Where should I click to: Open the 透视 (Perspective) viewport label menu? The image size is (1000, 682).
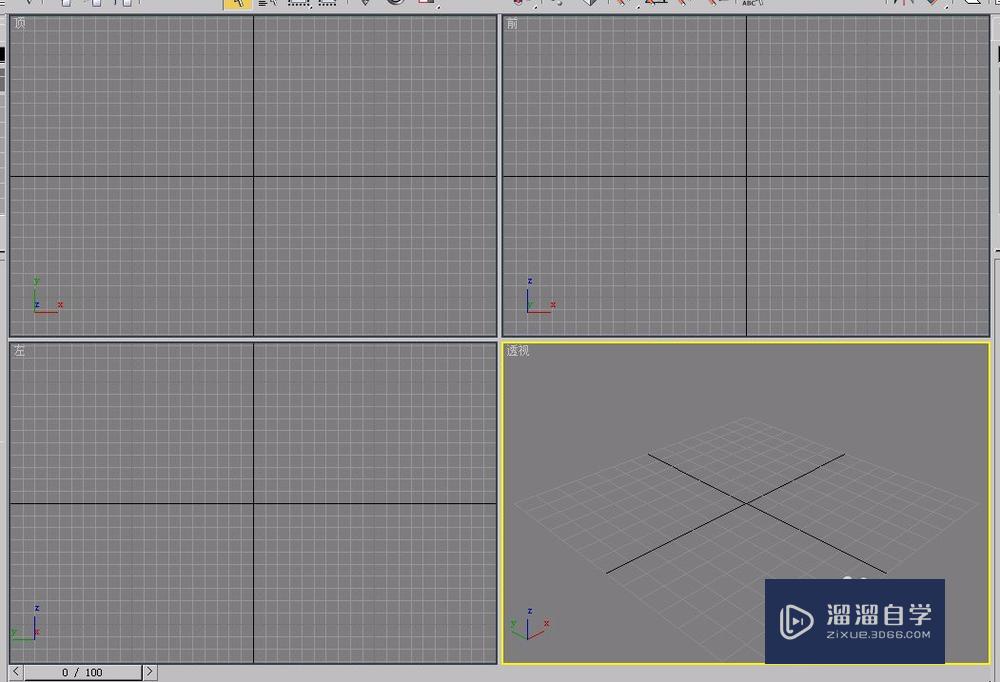click(518, 351)
